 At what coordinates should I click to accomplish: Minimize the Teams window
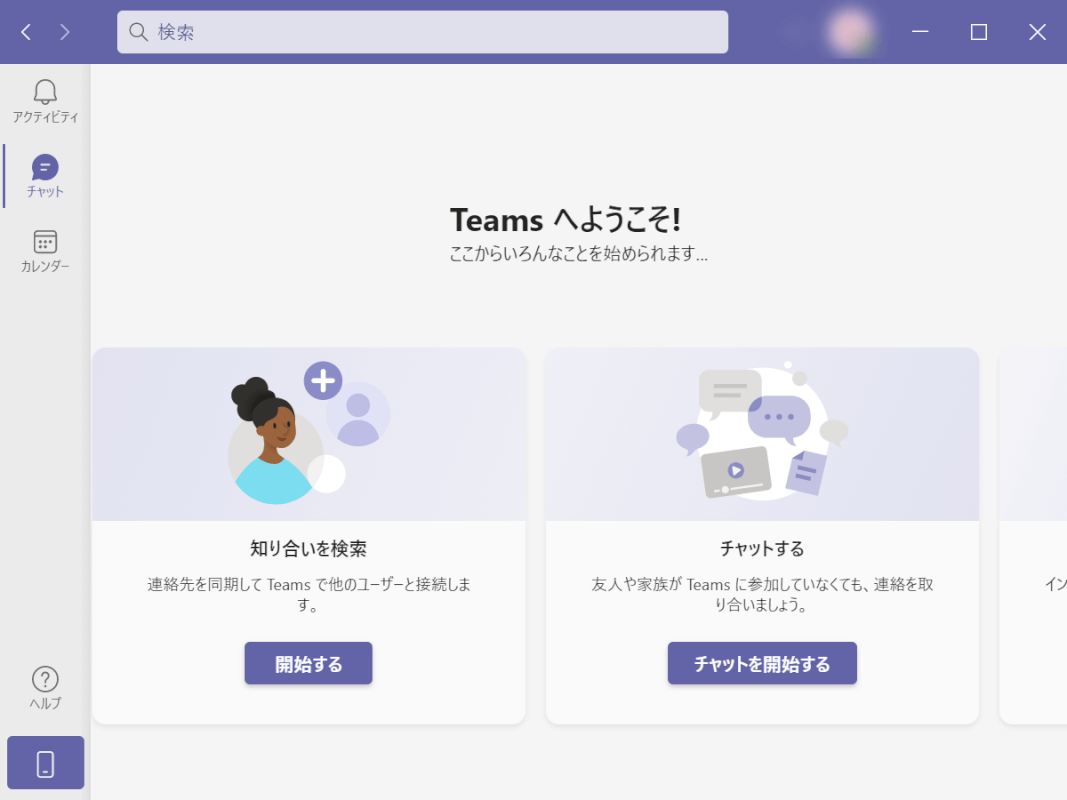pos(920,32)
